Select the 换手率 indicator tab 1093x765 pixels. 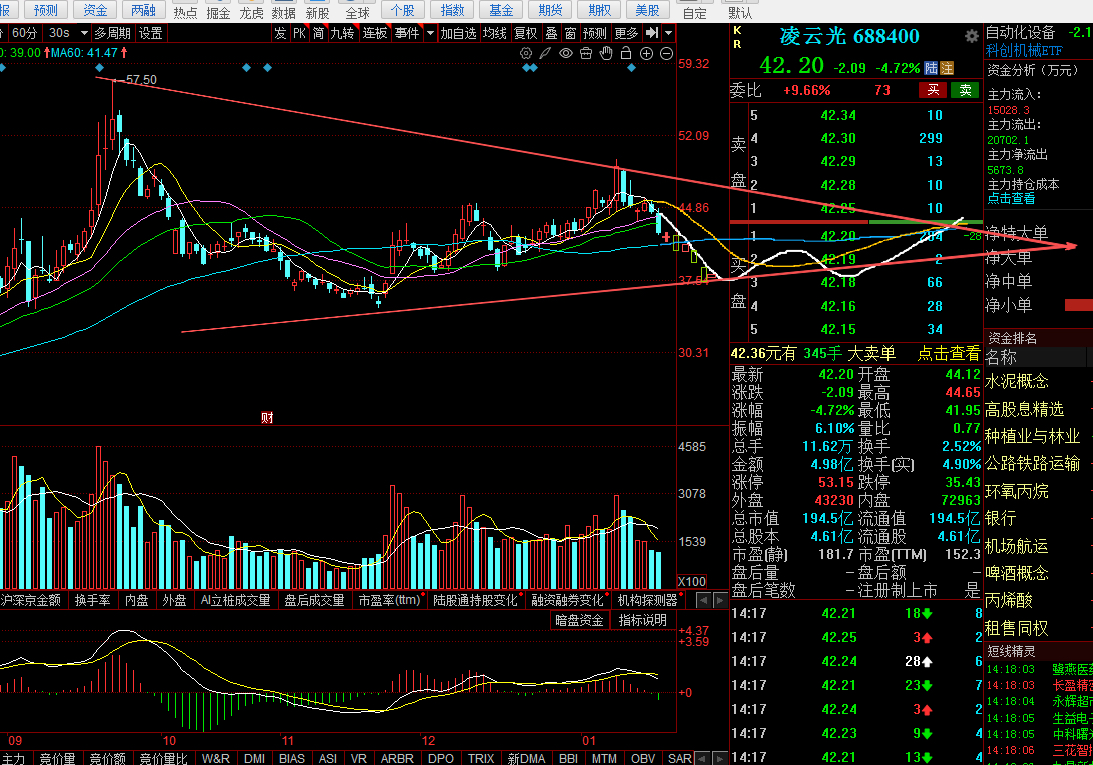coord(92,600)
